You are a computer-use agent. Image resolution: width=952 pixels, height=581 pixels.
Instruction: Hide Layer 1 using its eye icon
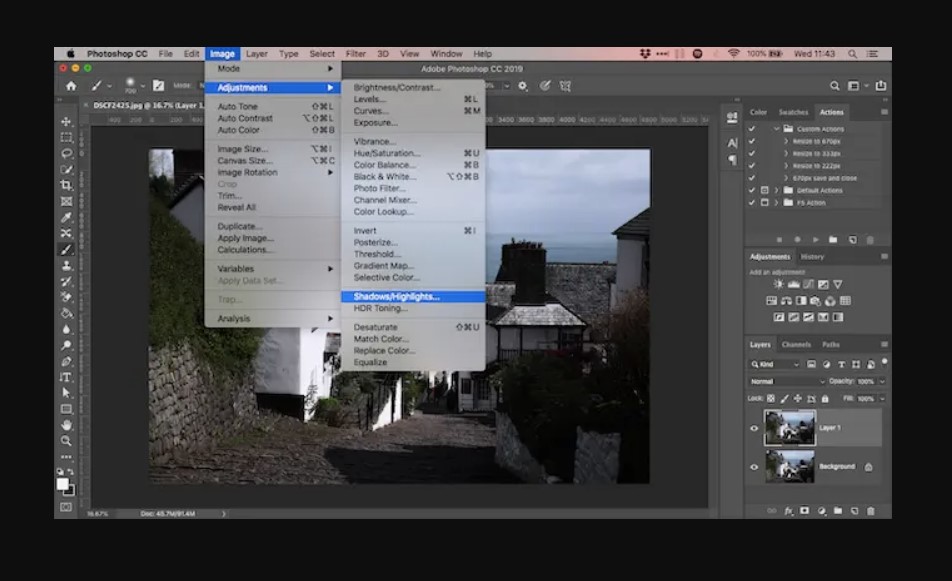tap(754, 428)
